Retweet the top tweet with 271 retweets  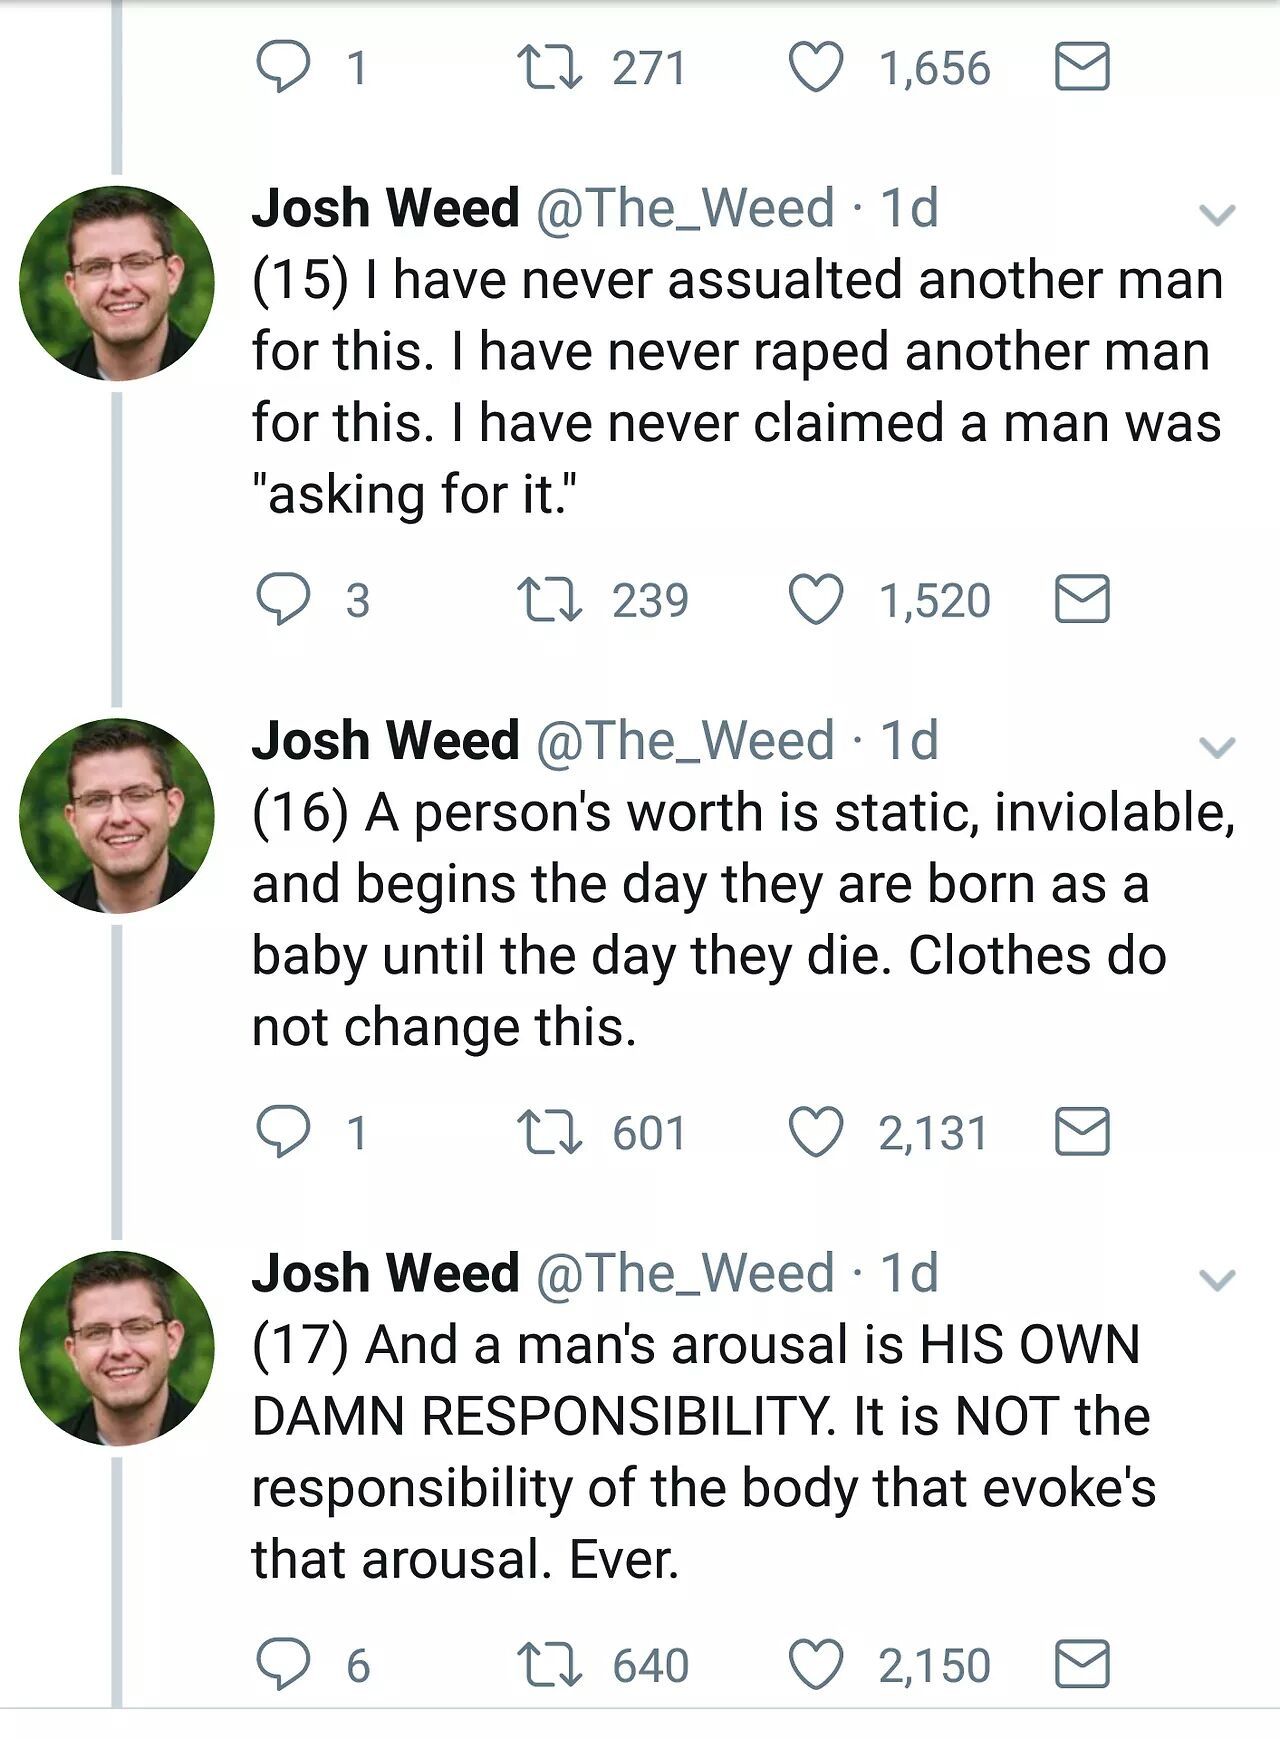point(550,68)
